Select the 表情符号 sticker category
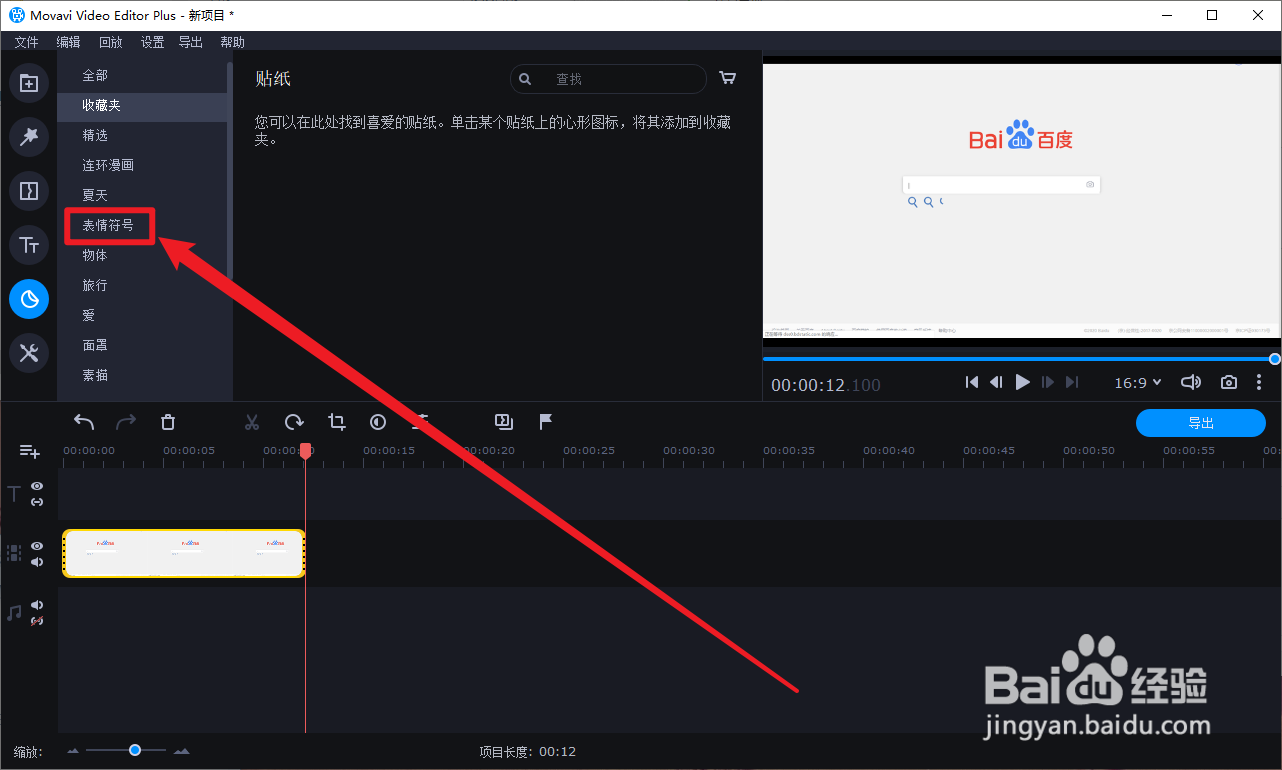This screenshot has height=770, width=1282. (142, 226)
